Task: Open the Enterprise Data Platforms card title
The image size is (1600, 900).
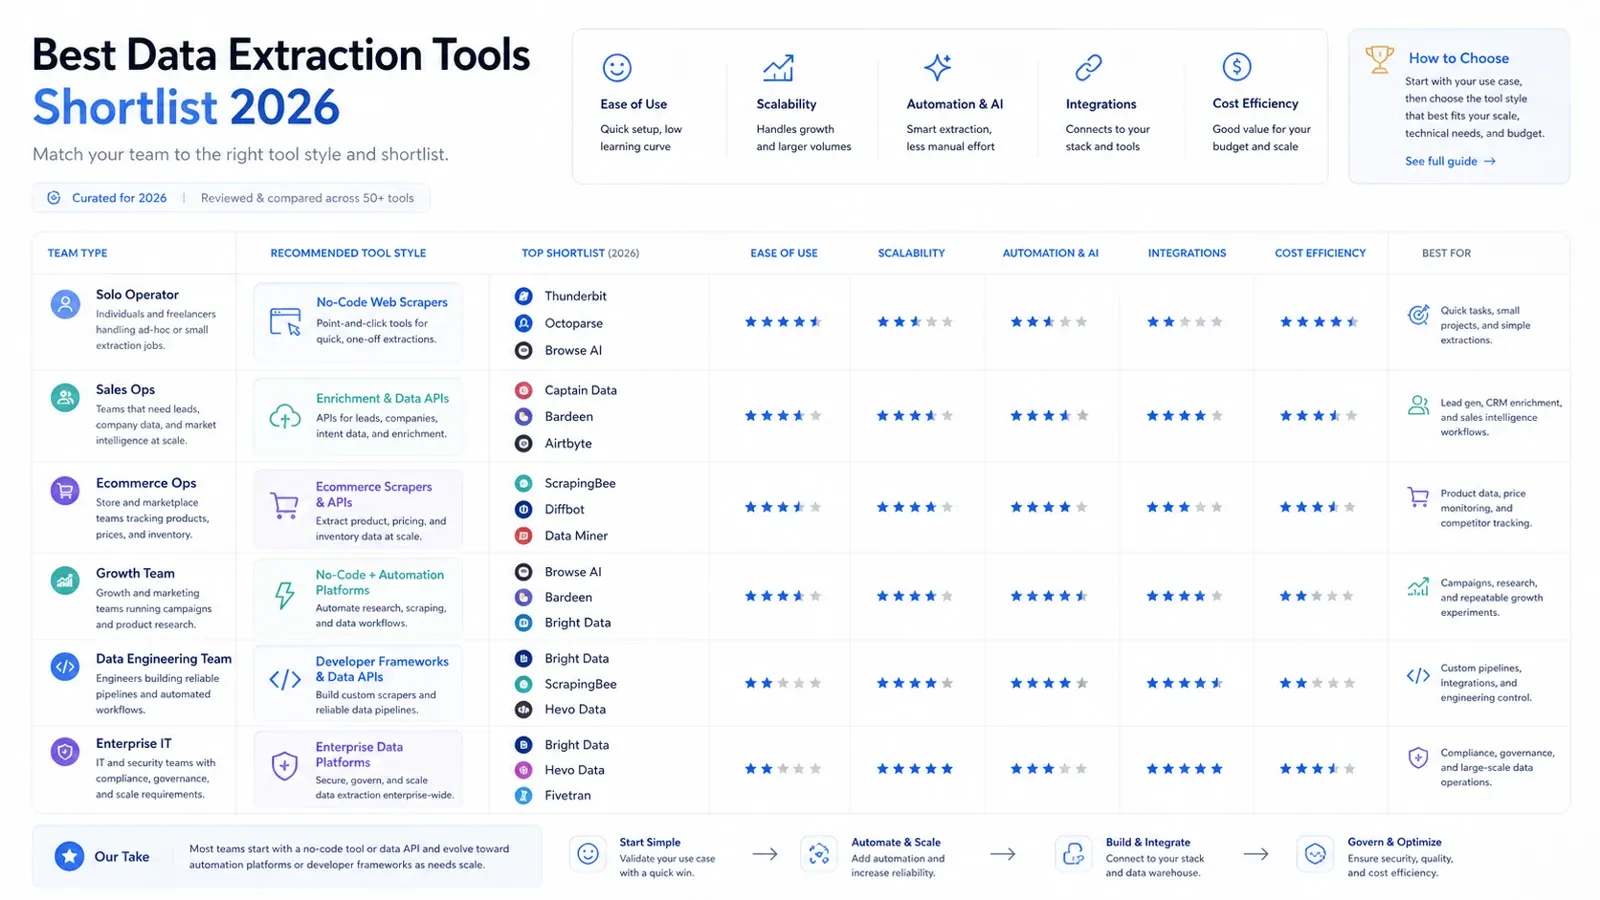Action: 359,755
